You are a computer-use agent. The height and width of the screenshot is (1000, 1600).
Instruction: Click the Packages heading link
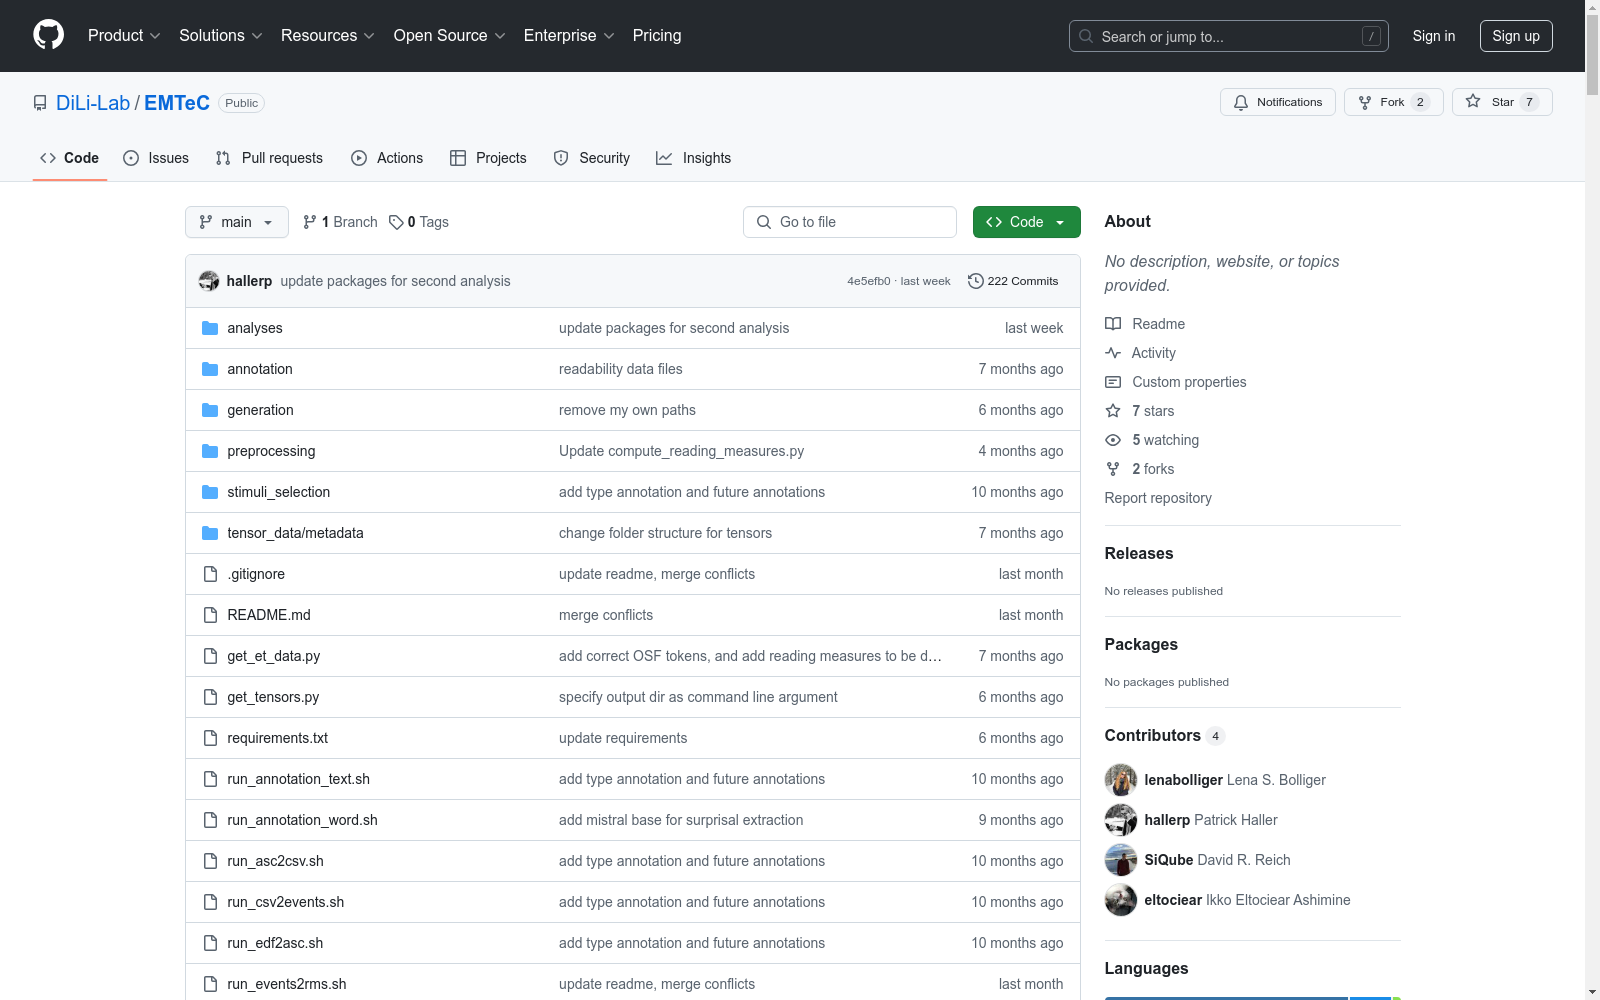click(x=1141, y=644)
